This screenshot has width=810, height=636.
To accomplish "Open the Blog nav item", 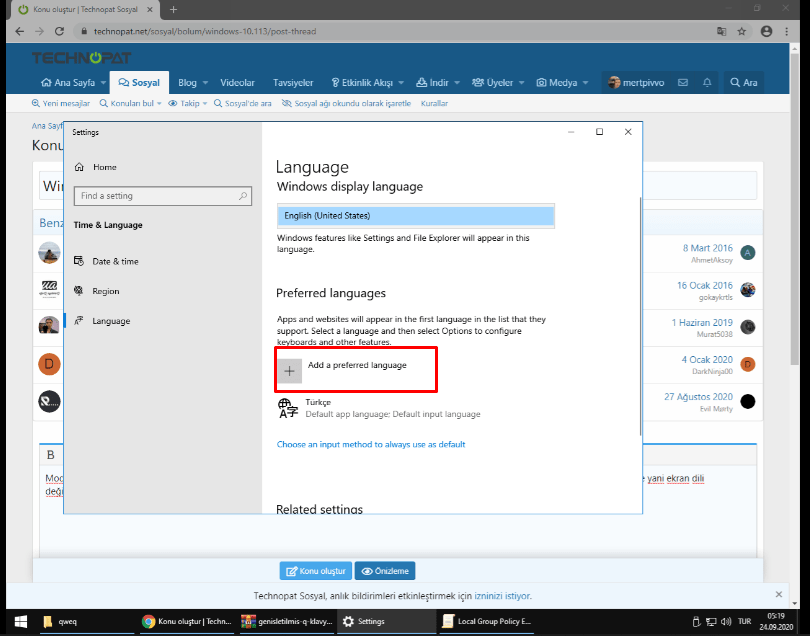I will (187, 83).
